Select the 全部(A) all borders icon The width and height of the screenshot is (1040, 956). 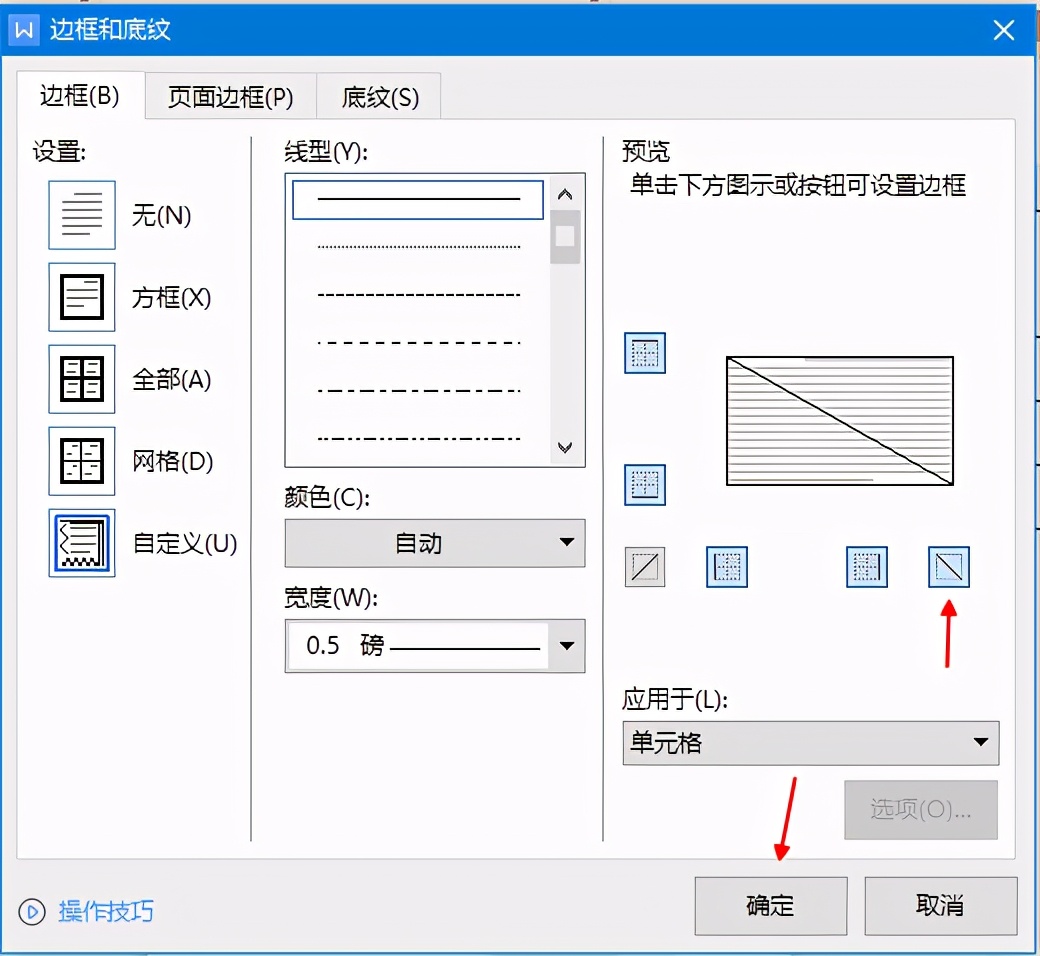point(81,379)
